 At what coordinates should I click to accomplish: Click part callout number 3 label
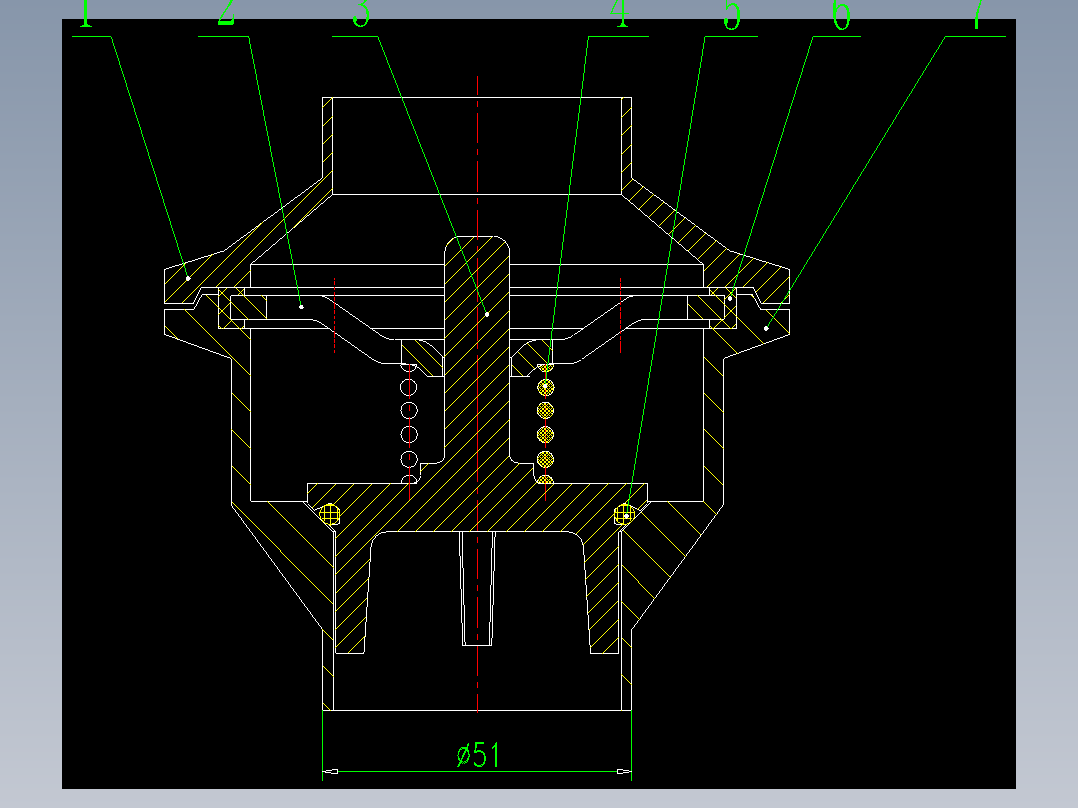coord(361,13)
